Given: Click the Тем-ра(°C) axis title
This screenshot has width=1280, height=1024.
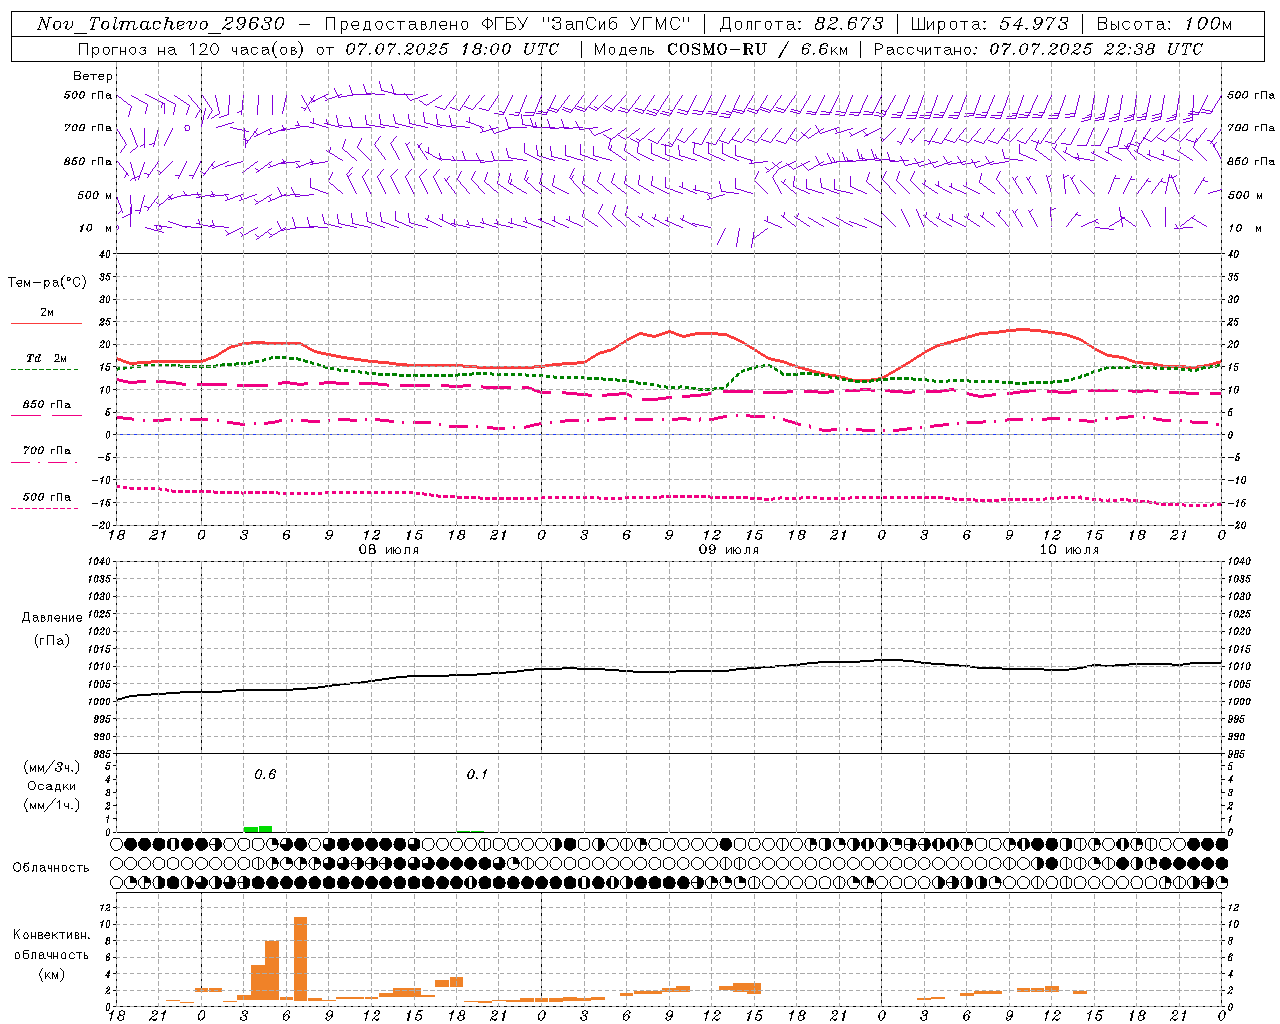Looking at the screenshot, I should 47,283.
